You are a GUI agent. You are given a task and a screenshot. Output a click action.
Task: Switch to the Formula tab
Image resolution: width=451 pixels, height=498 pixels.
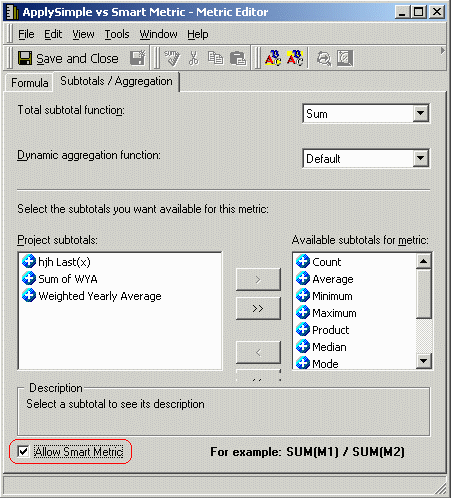click(x=29, y=82)
